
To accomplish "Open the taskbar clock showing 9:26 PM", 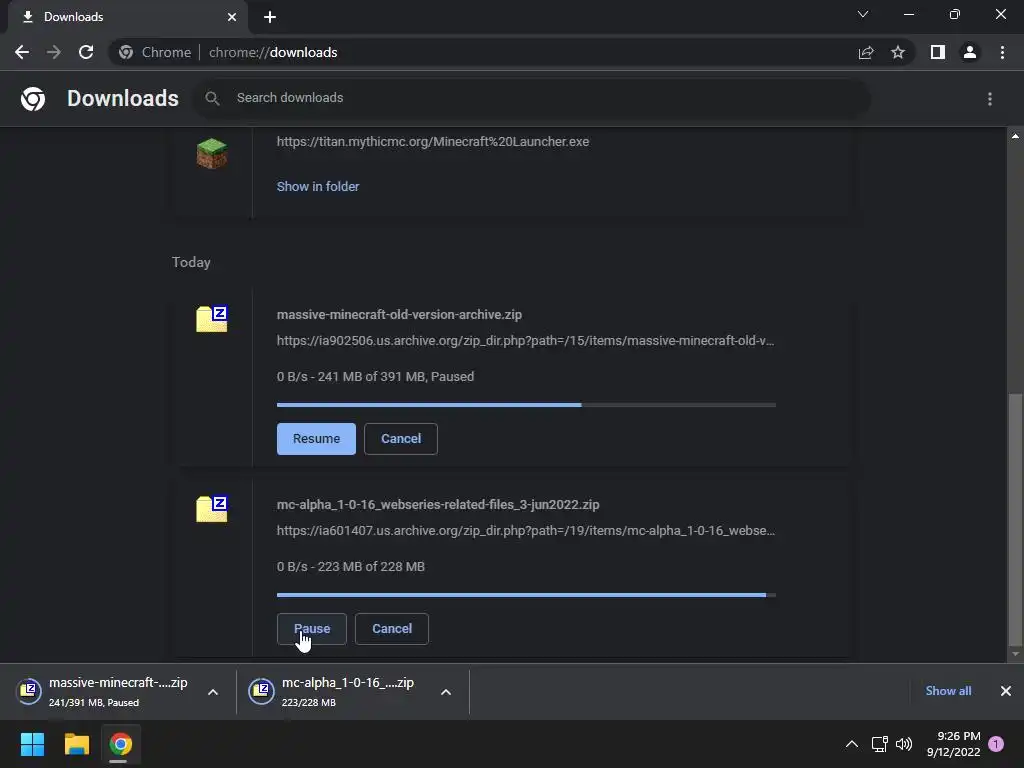I will (x=953, y=744).
